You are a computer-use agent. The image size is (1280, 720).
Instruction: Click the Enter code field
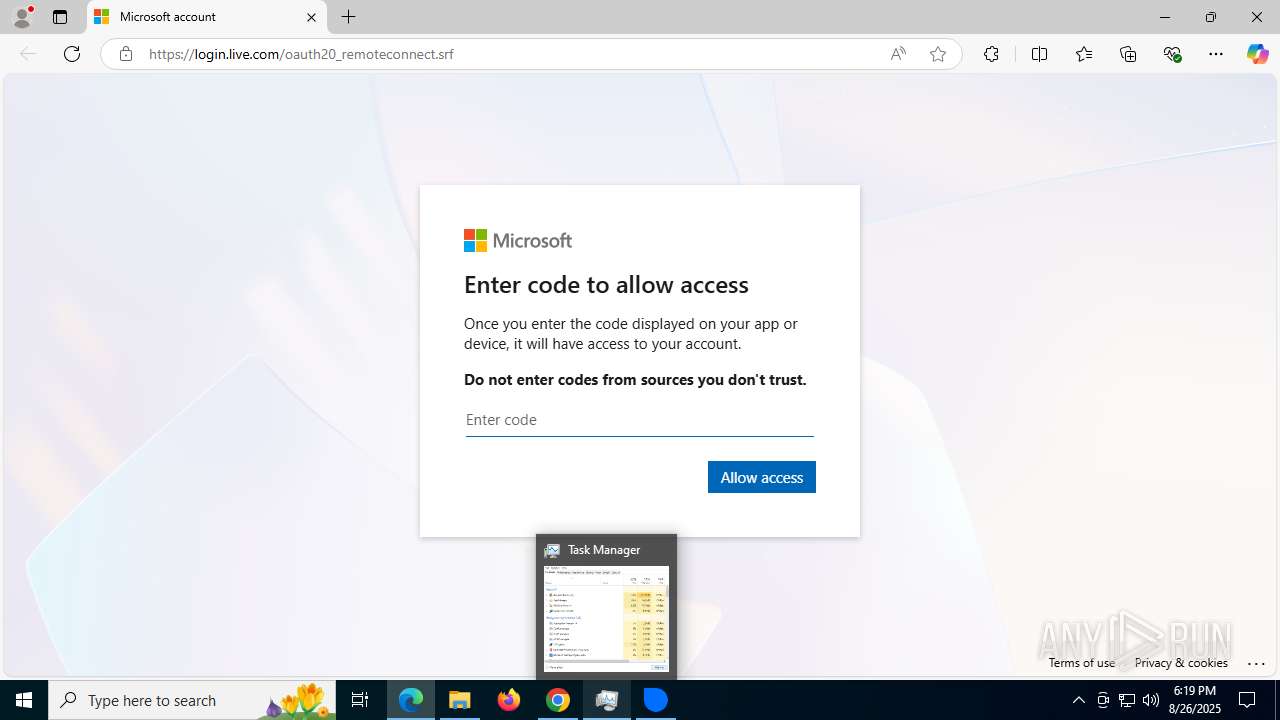pos(639,420)
